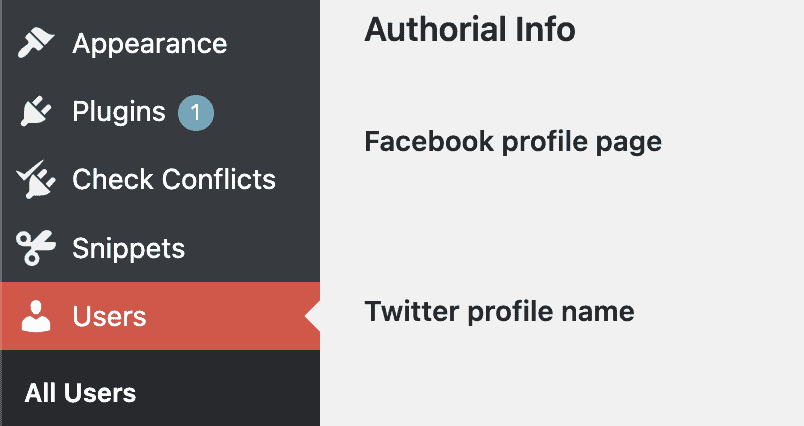Image resolution: width=804 pixels, height=426 pixels.
Task: Open the Snippets menu label
Action: (128, 249)
